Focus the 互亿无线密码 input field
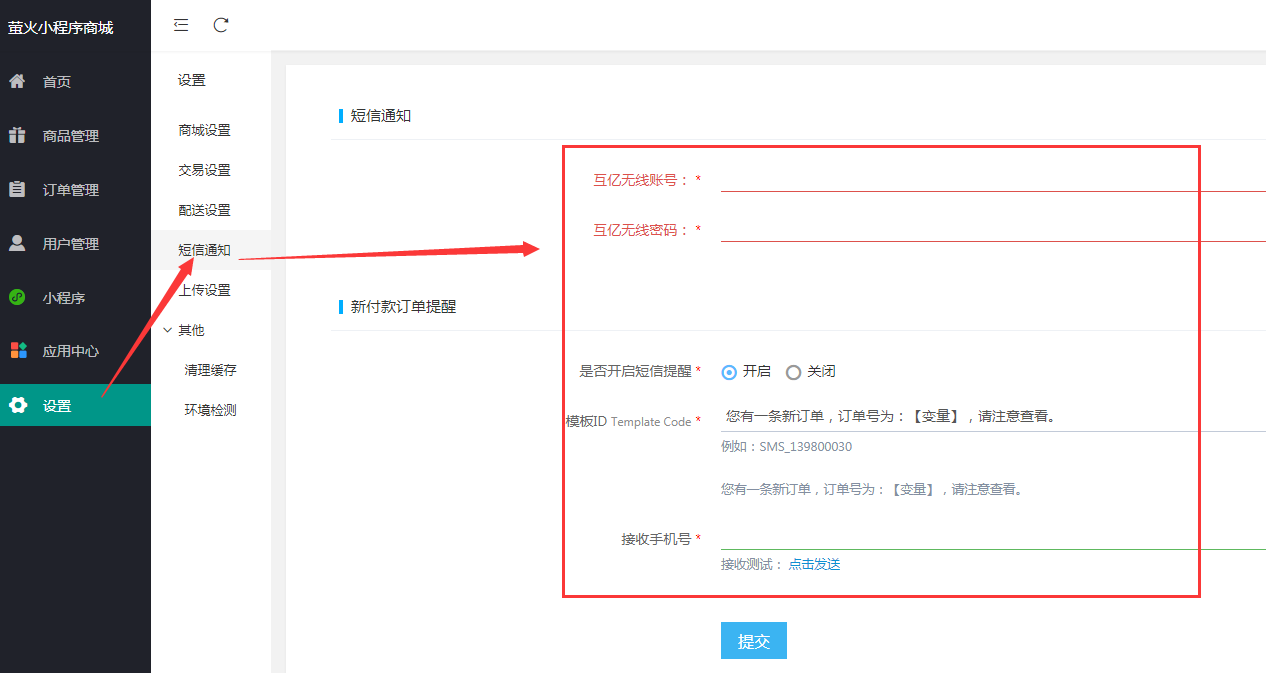This screenshot has height=673, width=1266. pyautogui.click(x=993, y=229)
